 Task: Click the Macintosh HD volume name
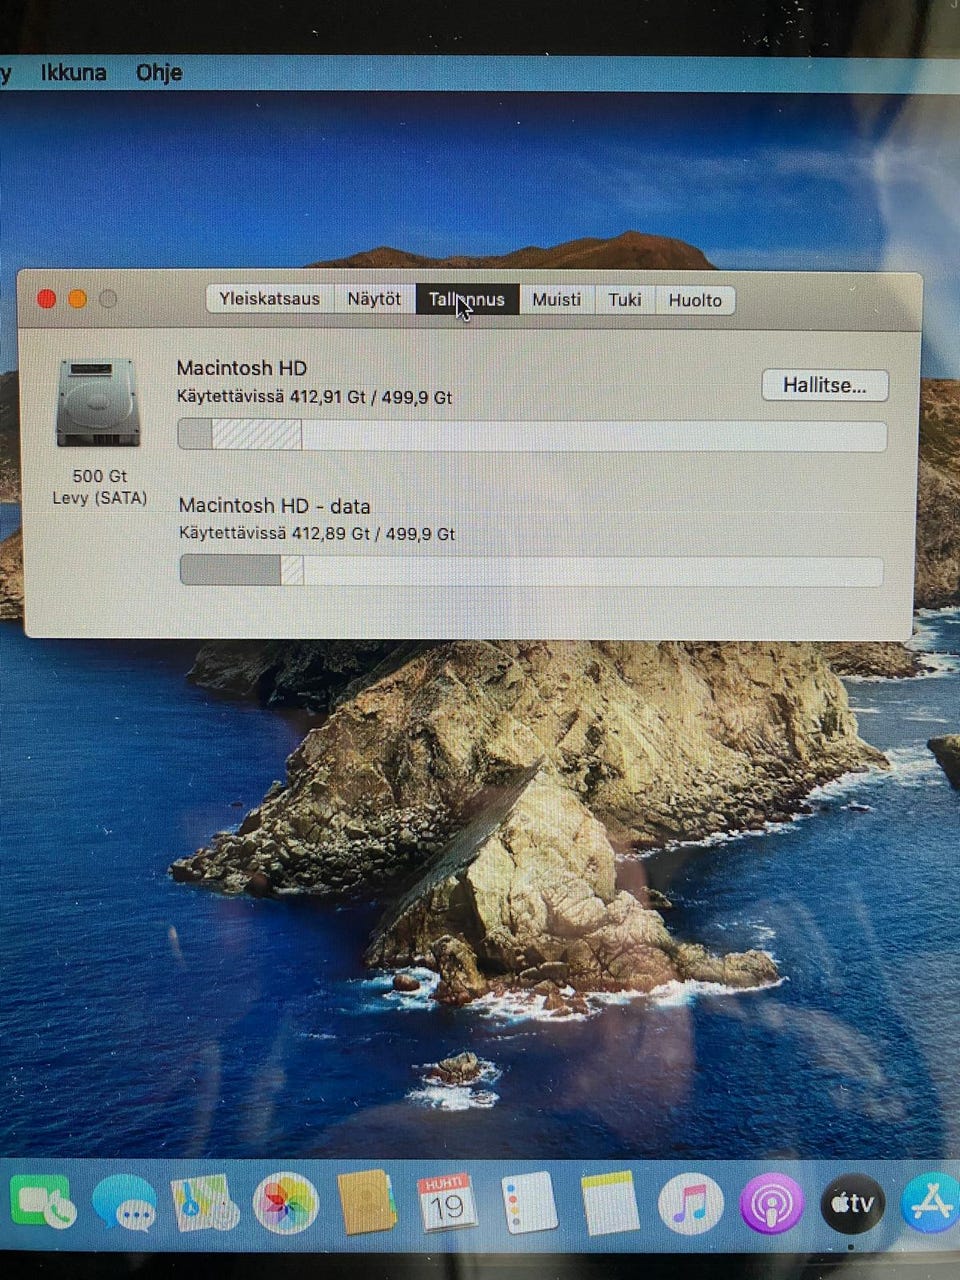point(242,368)
